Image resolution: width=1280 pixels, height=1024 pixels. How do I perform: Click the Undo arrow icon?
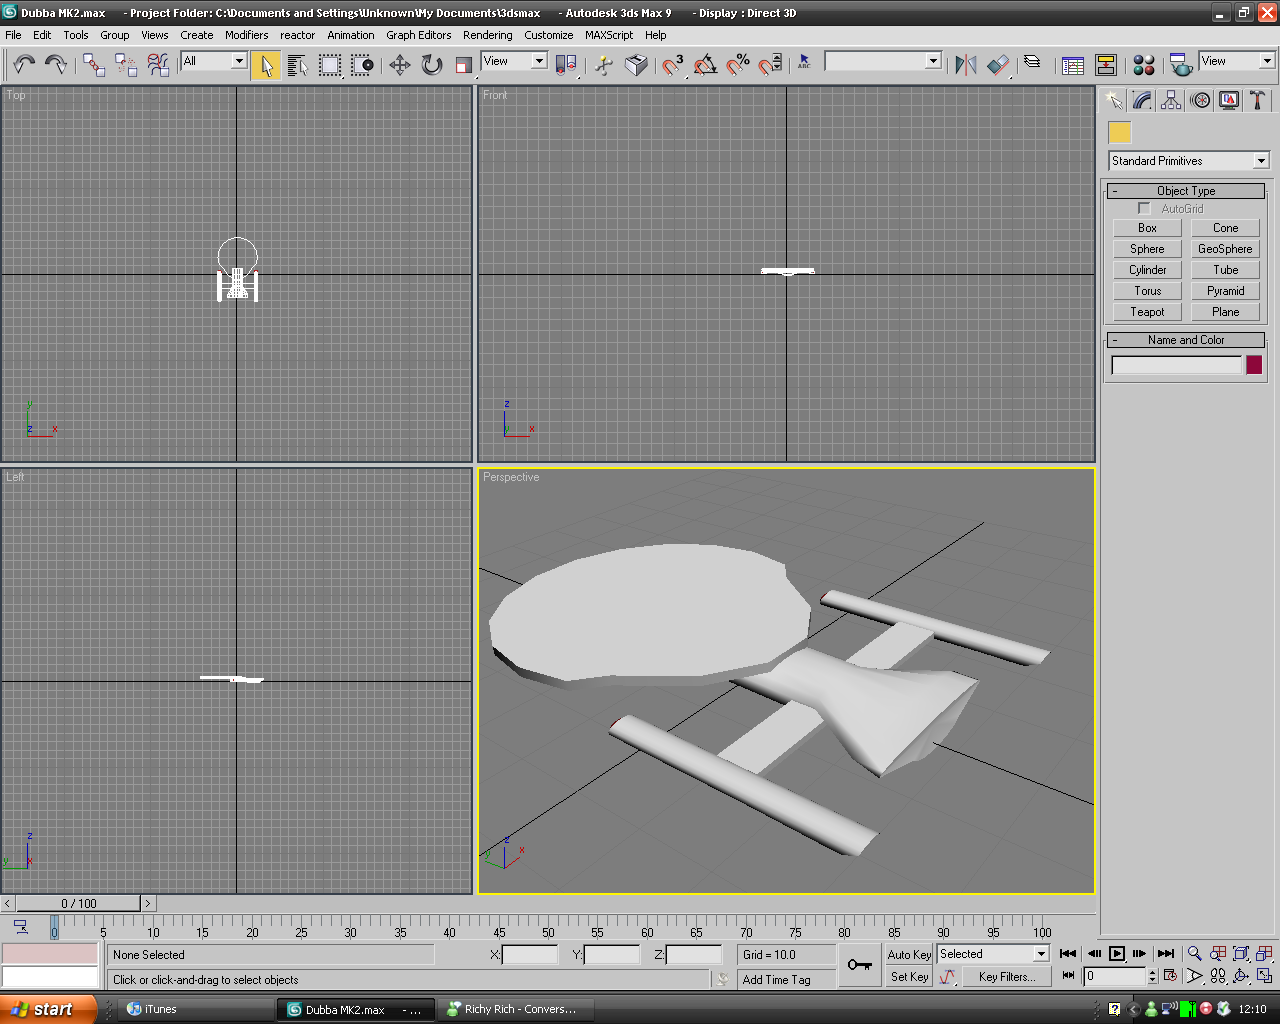tap(24, 65)
